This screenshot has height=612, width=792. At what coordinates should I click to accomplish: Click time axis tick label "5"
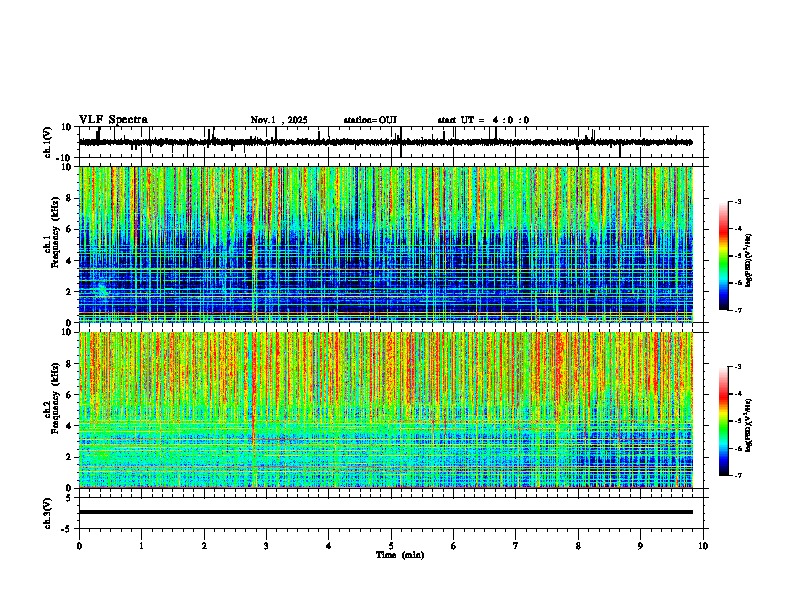[391, 546]
